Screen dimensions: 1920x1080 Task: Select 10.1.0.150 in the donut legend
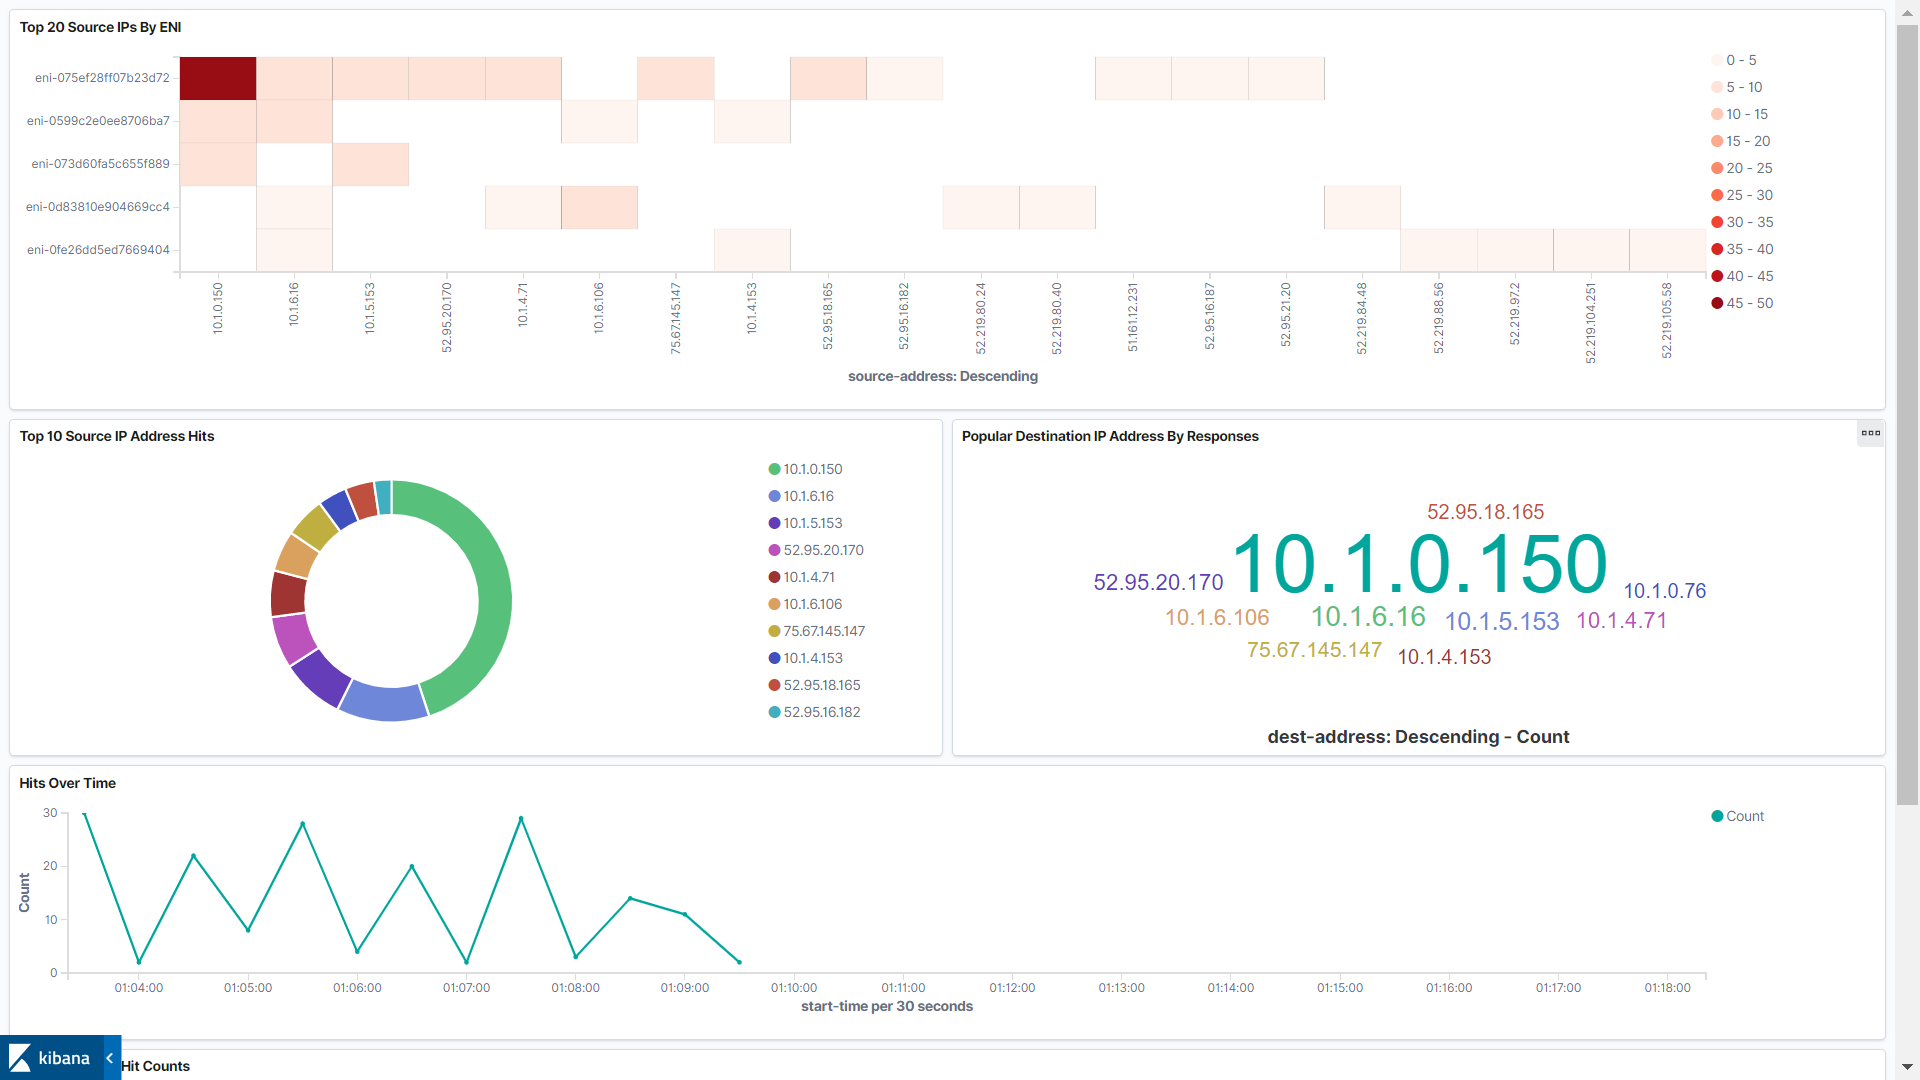[x=805, y=469]
